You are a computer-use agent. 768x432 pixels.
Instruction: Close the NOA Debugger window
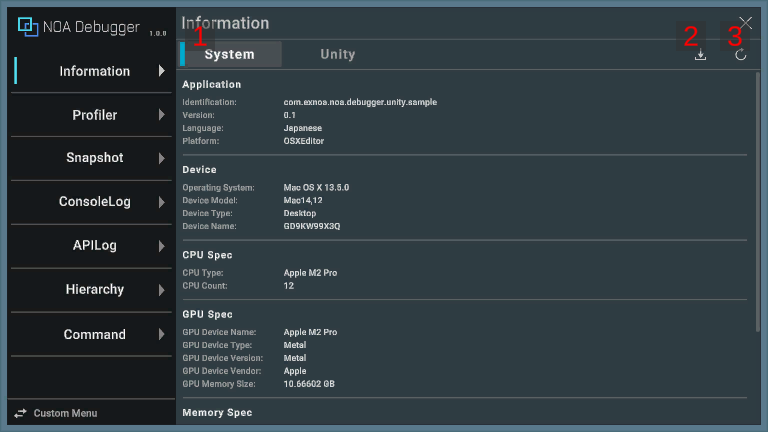(745, 23)
